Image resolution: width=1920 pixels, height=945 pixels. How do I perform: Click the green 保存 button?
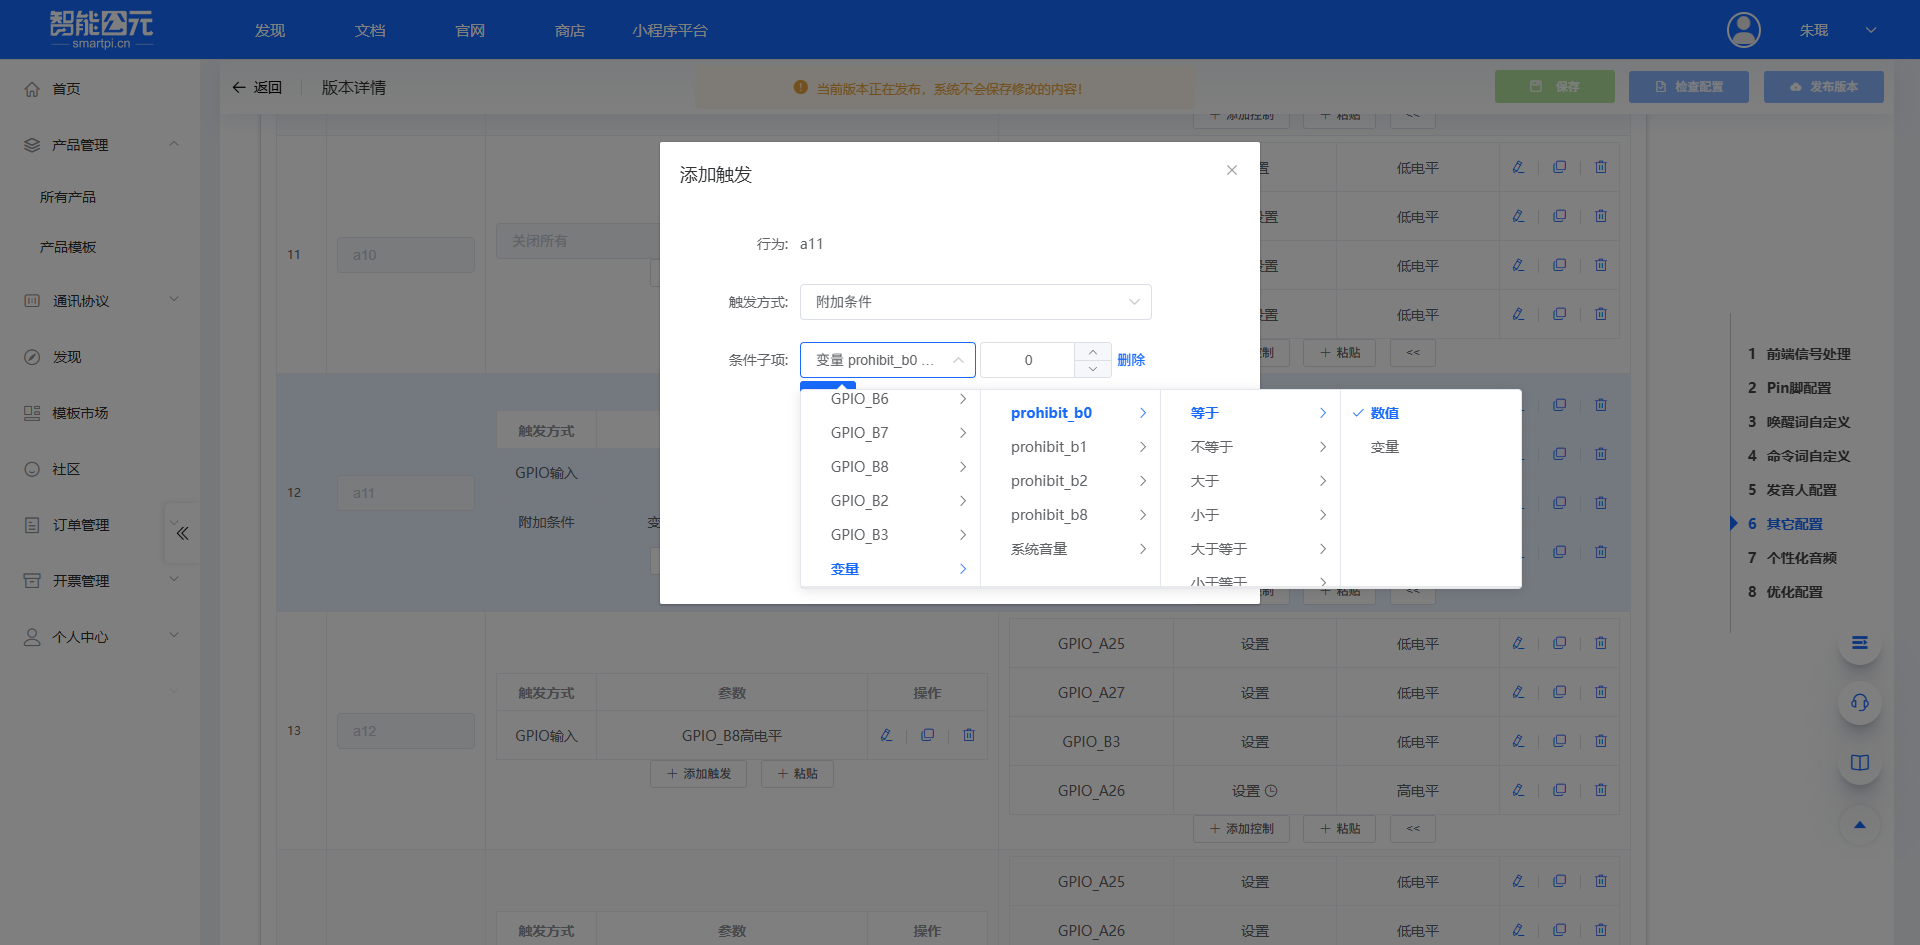tap(1554, 87)
